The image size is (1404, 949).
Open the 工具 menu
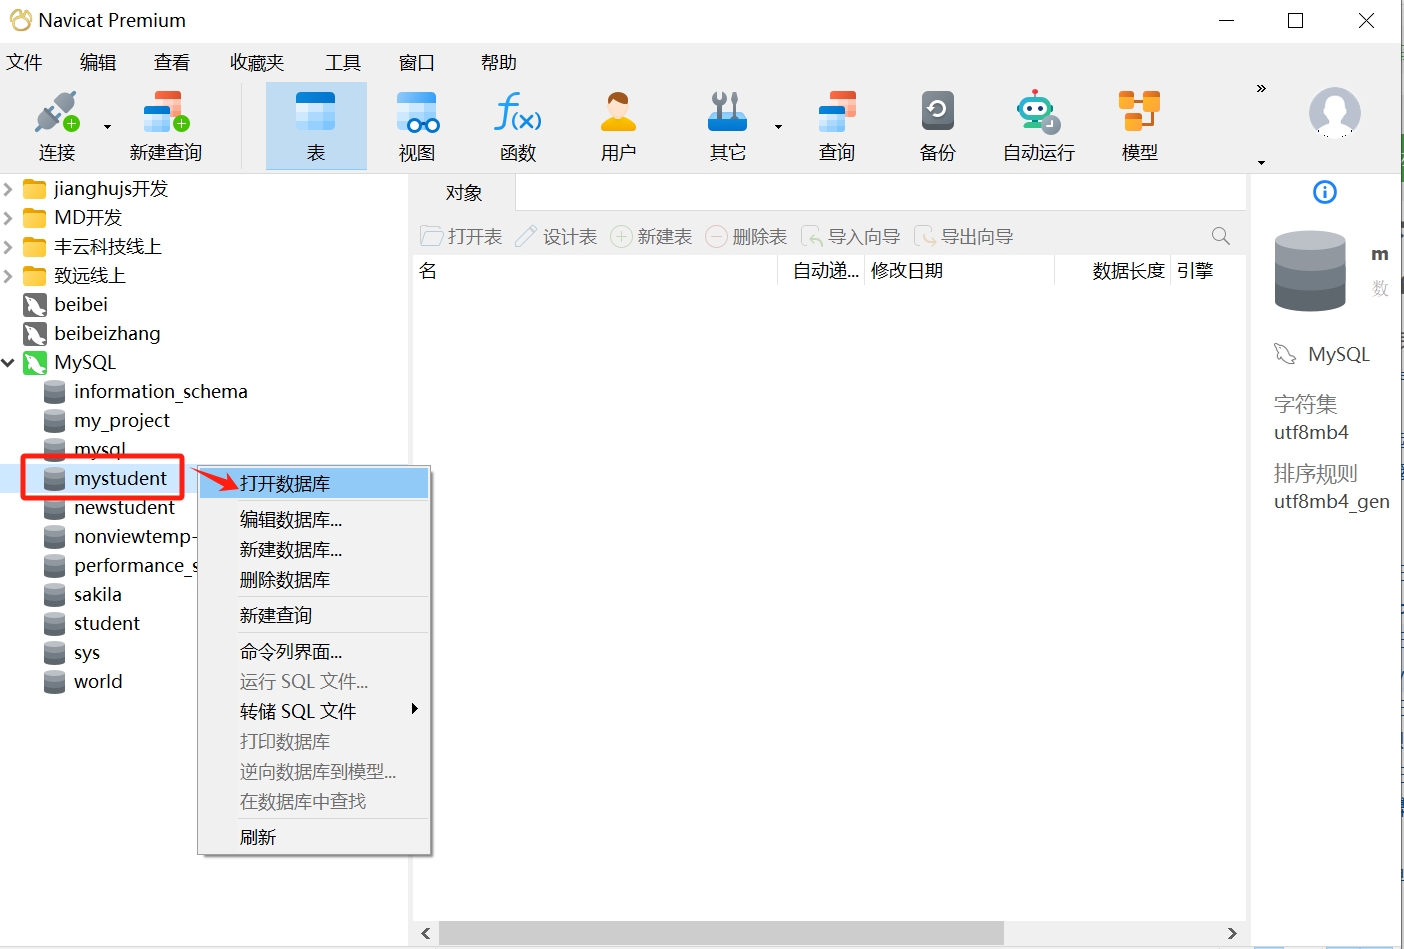click(x=343, y=62)
